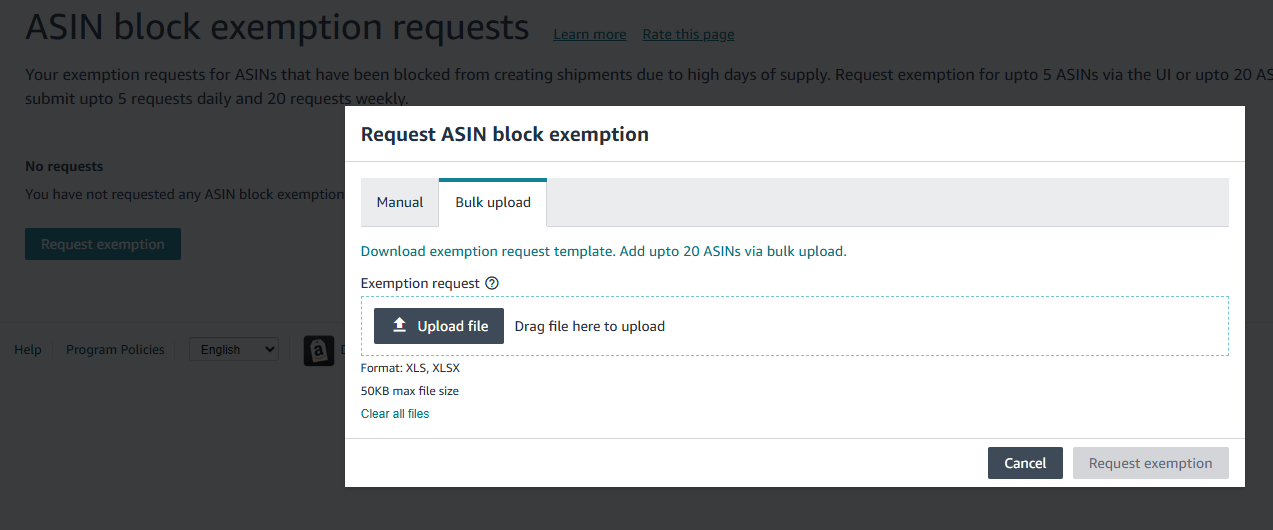Click the Amazon seller app icon in footer
This screenshot has width=1273, height=530.
coord(318,350)
